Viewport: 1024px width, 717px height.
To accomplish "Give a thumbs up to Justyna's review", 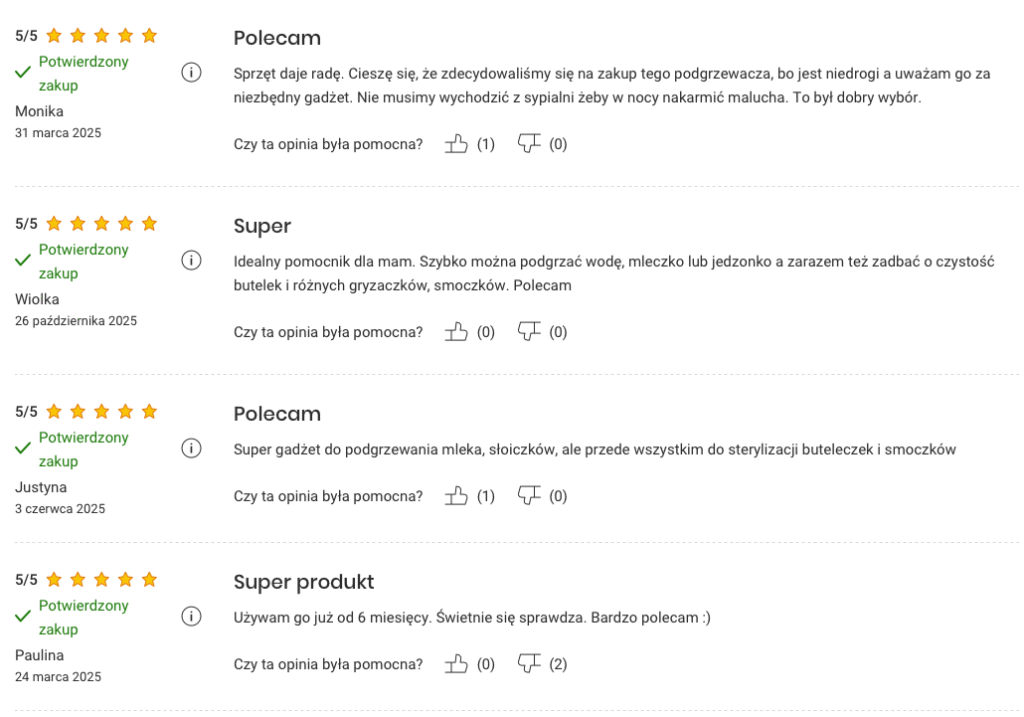I will [x=456, y=495].
